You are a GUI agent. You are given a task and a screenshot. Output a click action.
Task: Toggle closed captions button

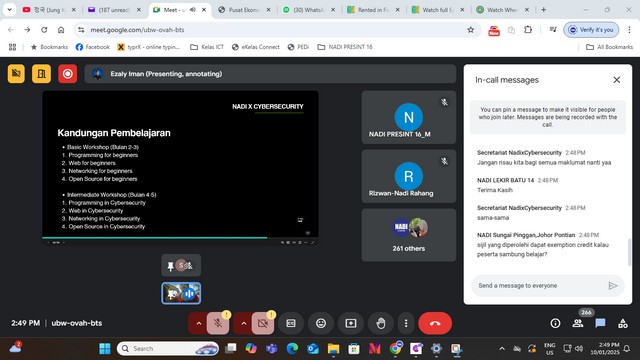click(x=291, y=323)
